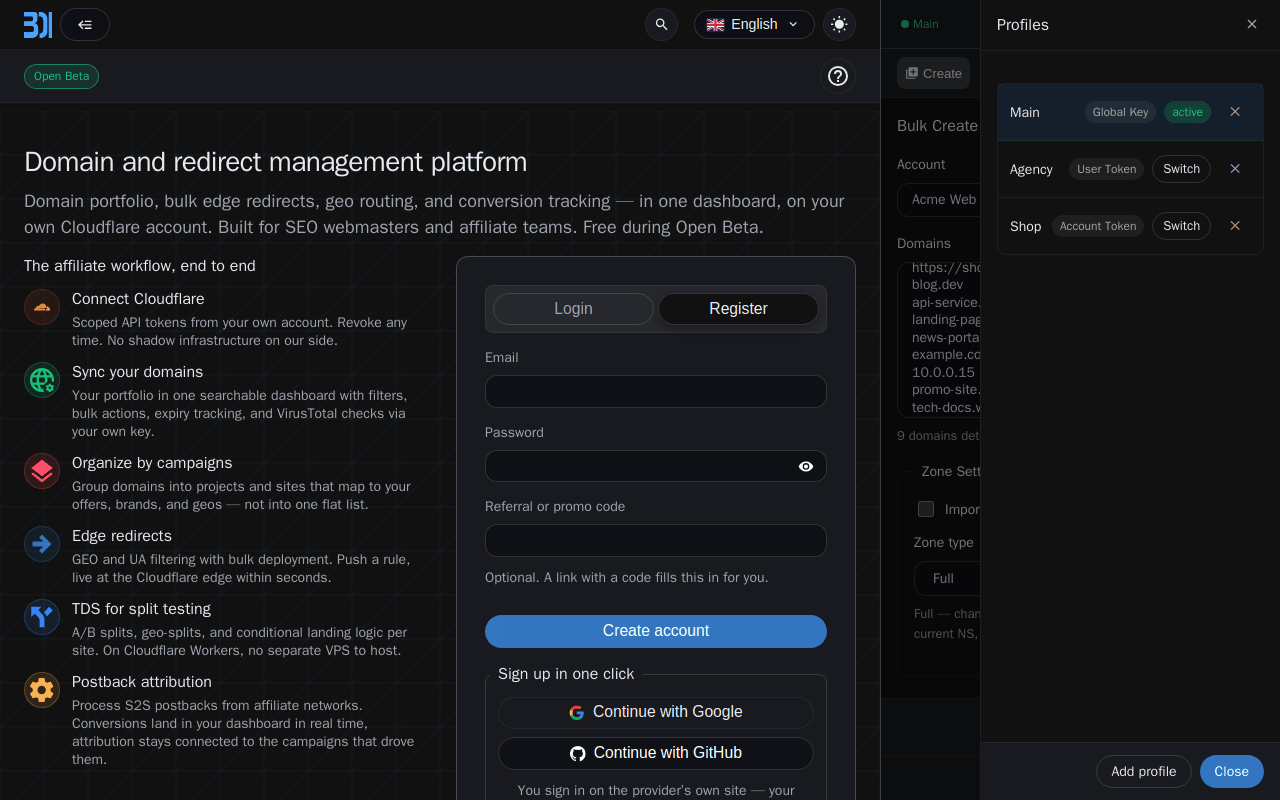Remove the Main profile
The image size is (1280, 800).
click(1235, 112)
